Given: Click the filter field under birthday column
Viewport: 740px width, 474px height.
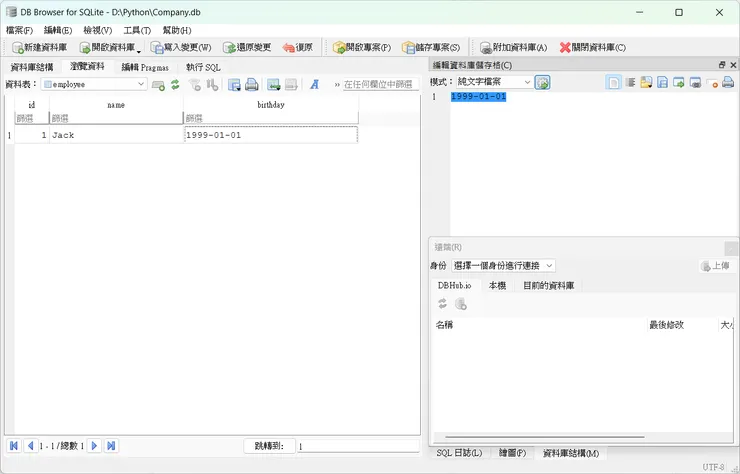Looking at the screenshot, I should click(x=271, y=118).
